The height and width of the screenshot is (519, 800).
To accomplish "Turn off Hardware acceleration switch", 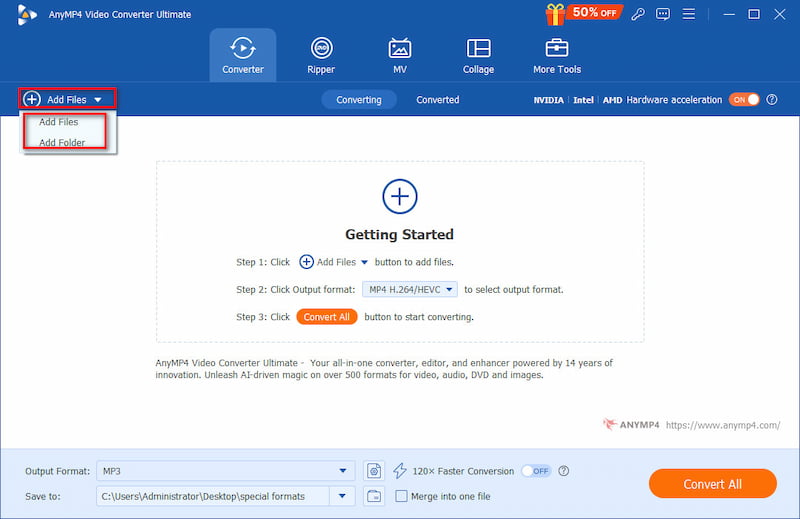I will point(744,100).
